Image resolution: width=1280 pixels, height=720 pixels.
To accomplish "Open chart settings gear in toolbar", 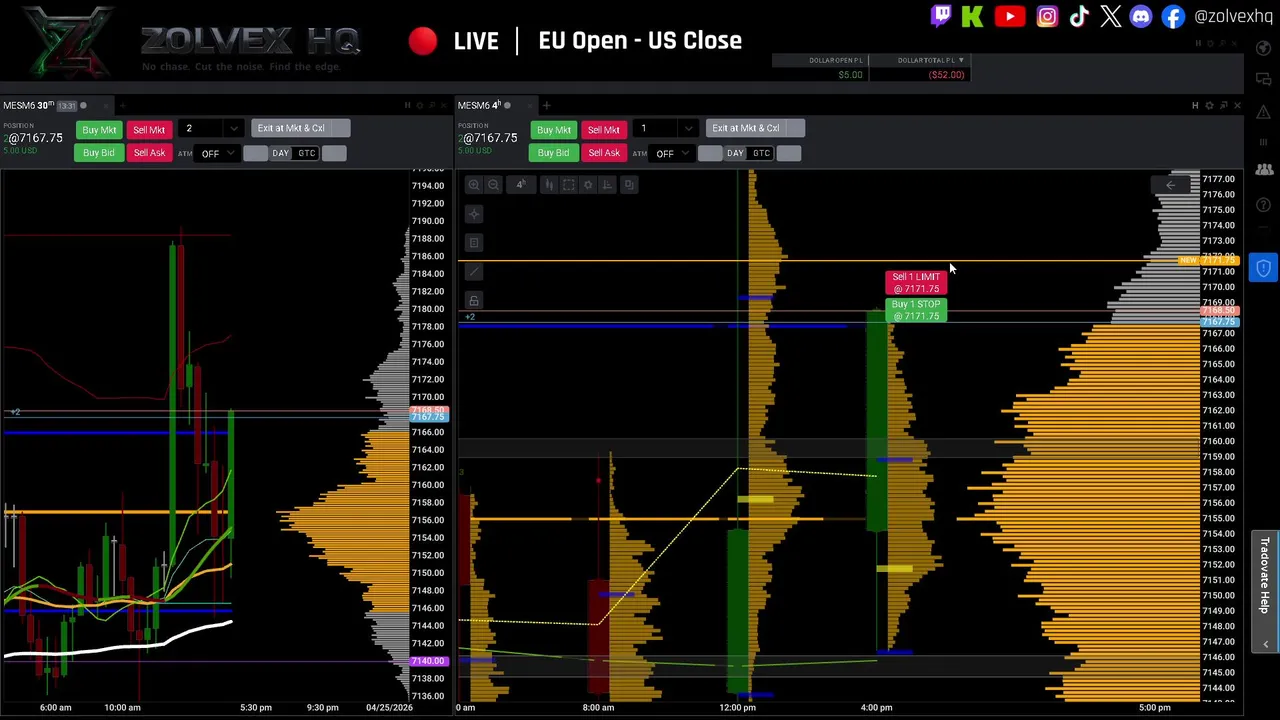I will point(588,185).
